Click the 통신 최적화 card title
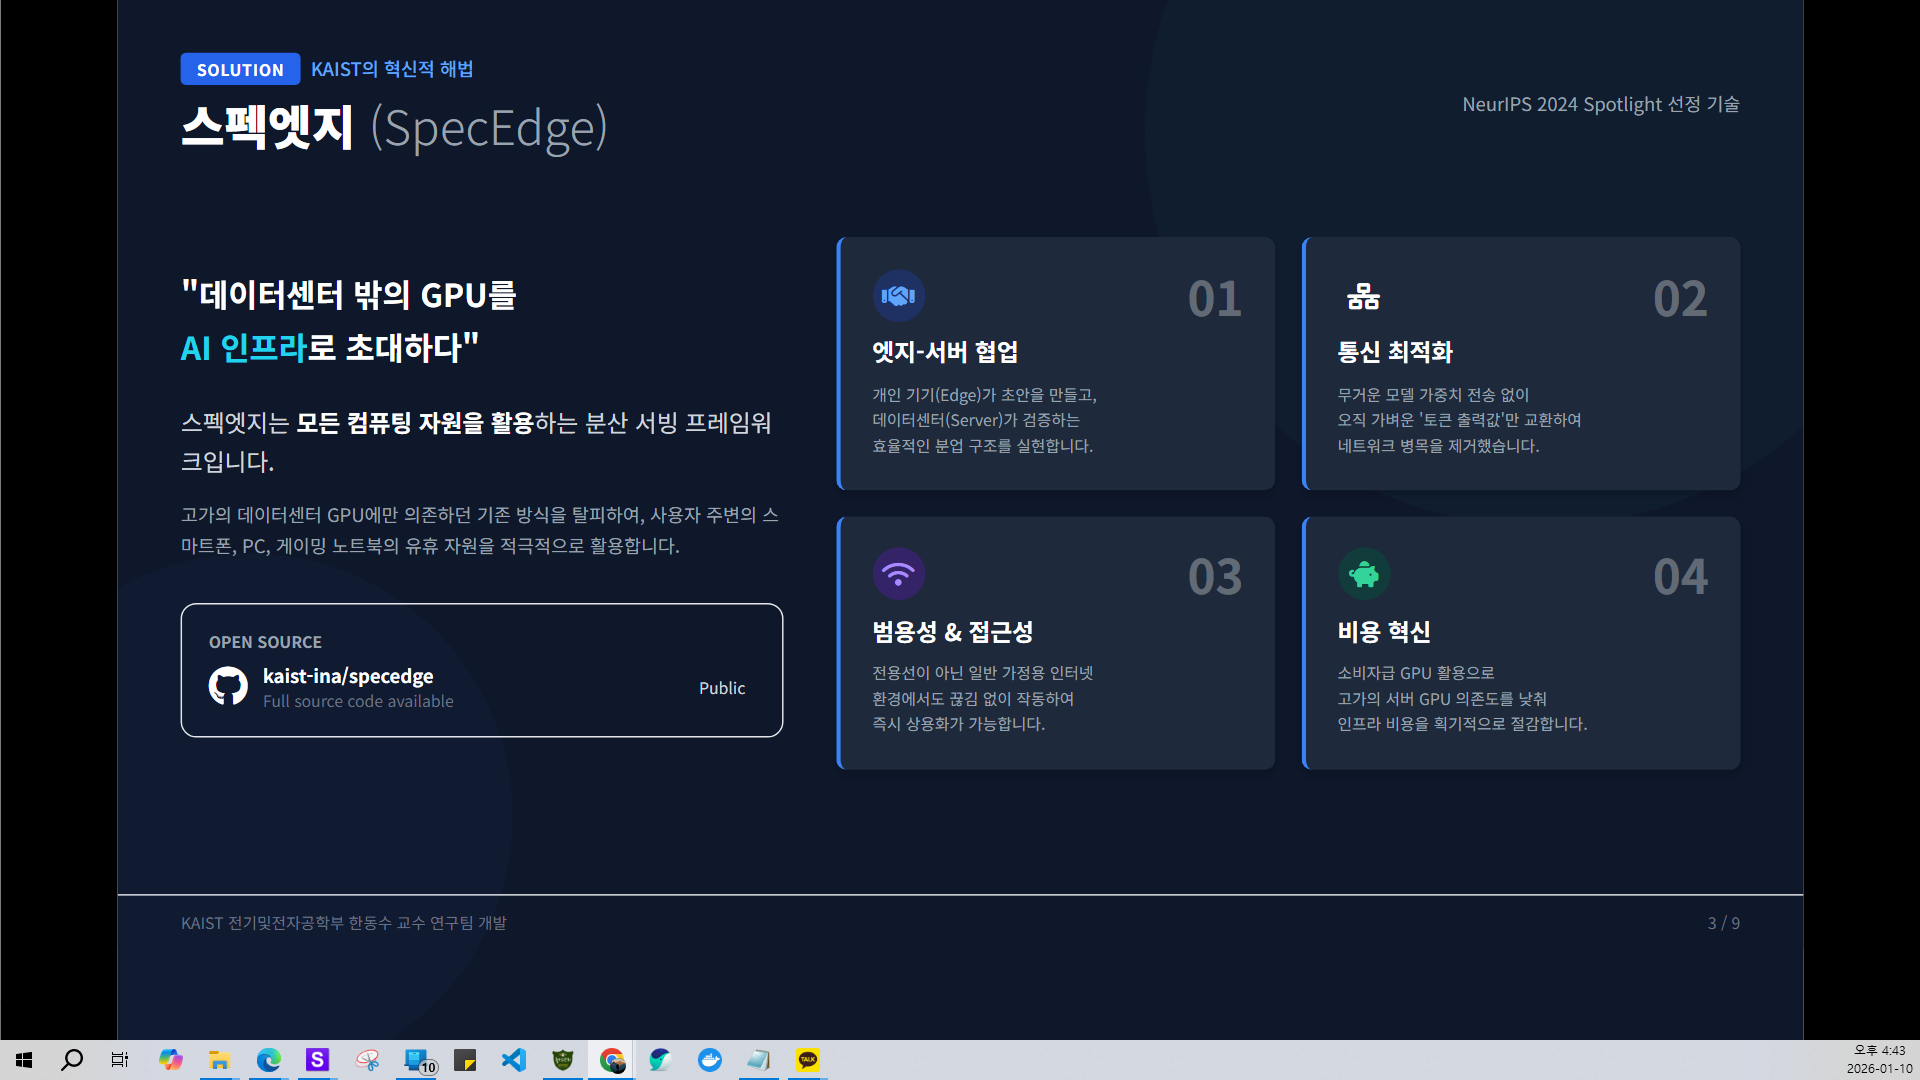The width and height of the screenshot is (1920, 1080). point(1394,352)
